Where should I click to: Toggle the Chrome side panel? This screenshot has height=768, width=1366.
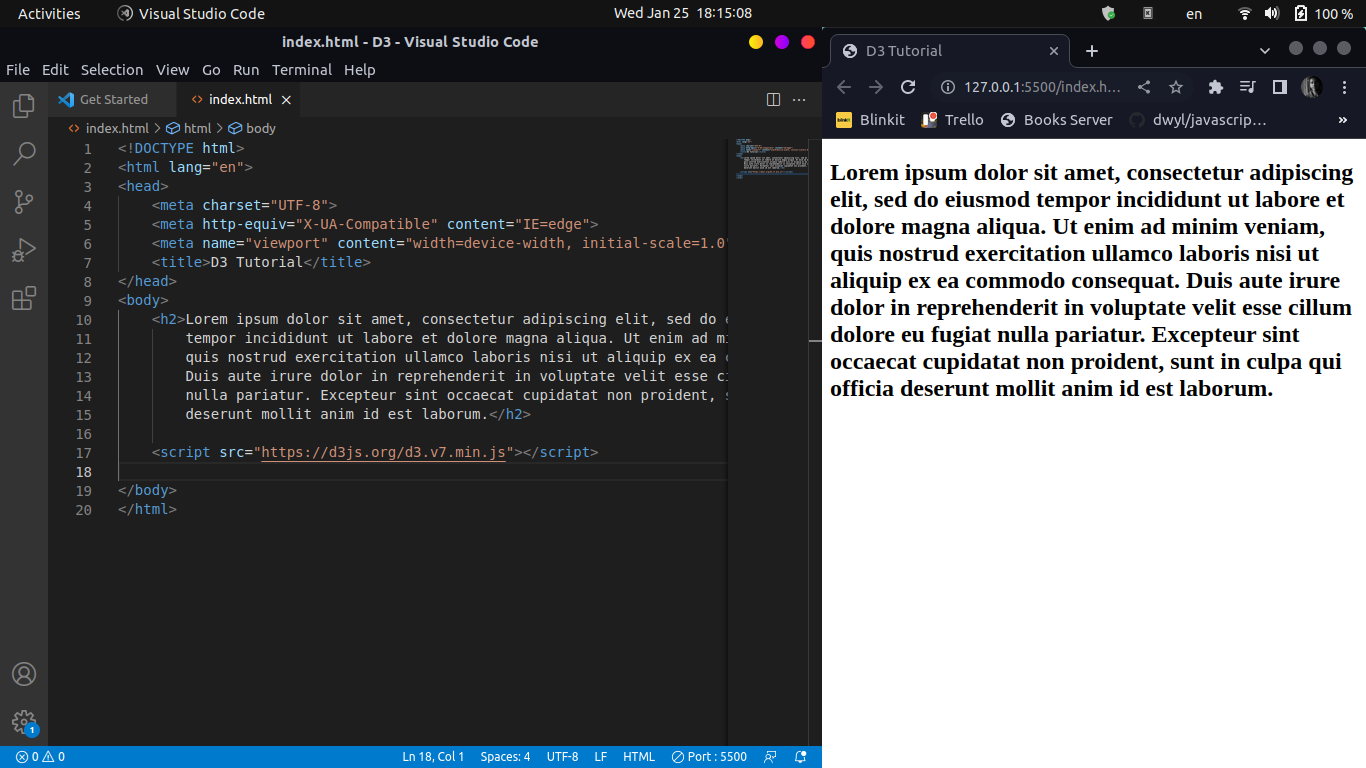coord(1279,87)
